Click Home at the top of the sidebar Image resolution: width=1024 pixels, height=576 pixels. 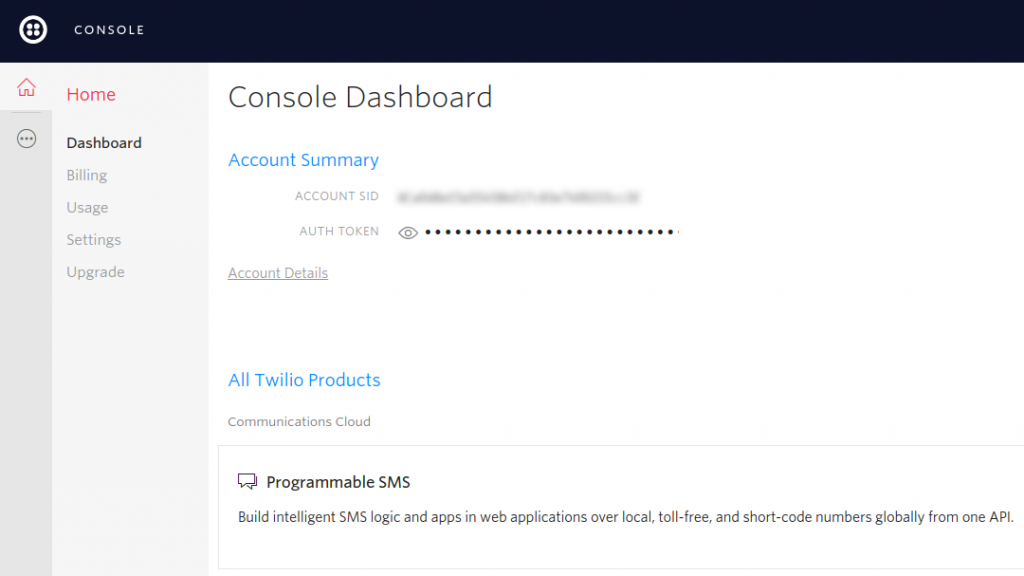tap(91, 94)
